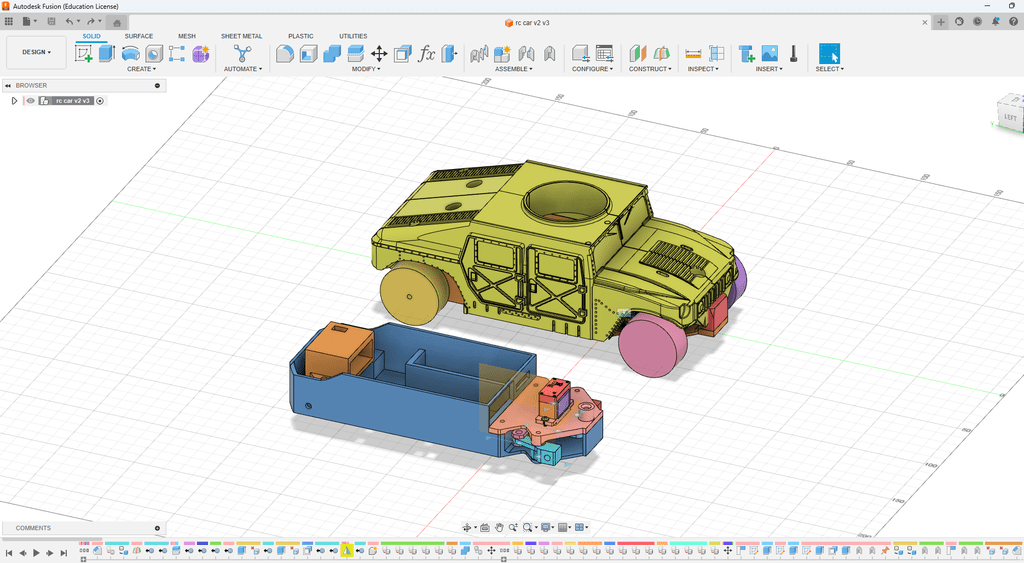Select the Revolve tool
1024x563 pixels.
(131, 54)
